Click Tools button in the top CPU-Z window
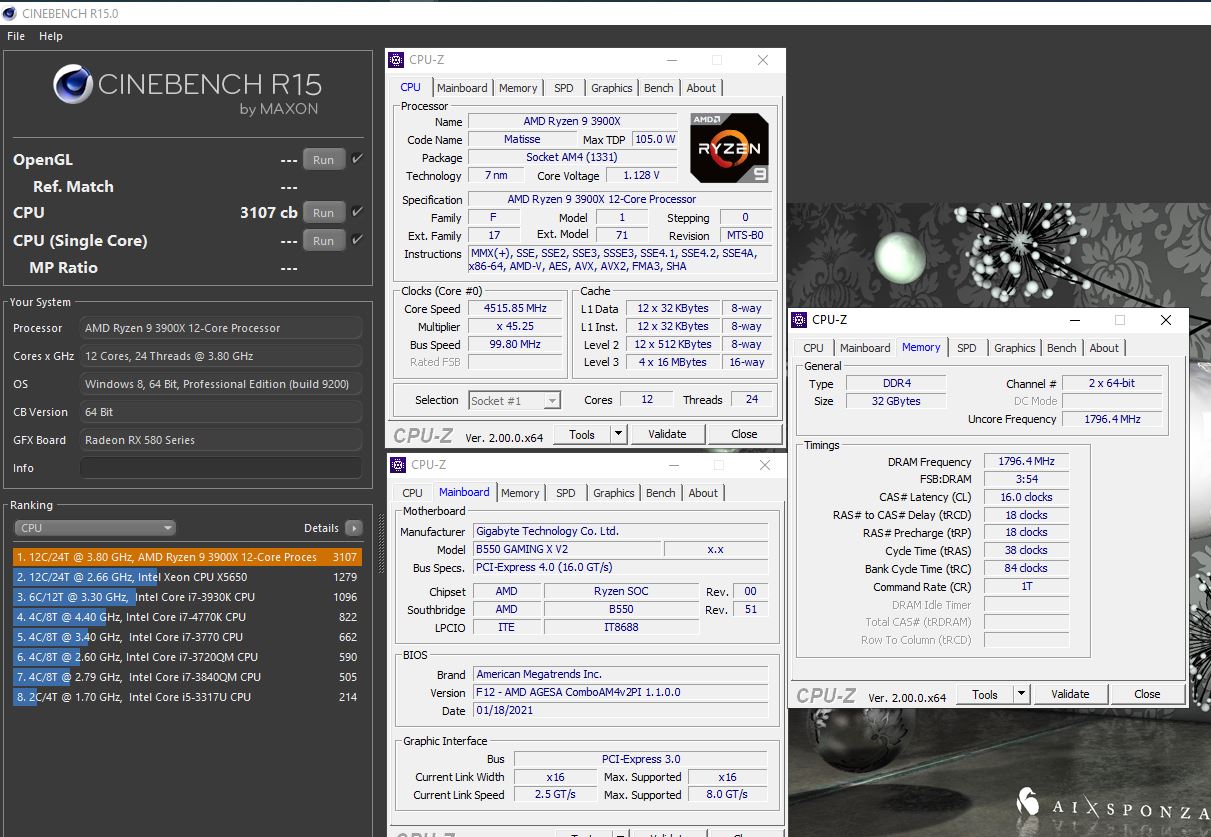Viewport: 1211px width, 837px height. pos(582,434)
